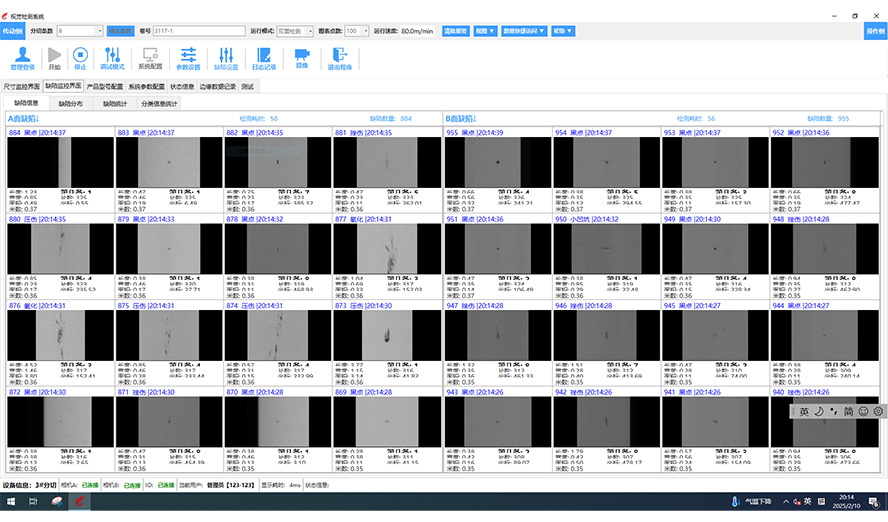Open the 图表点数 dropdown showing 100
This screenshot has width=888, height=522.
[x=364, y=31]
